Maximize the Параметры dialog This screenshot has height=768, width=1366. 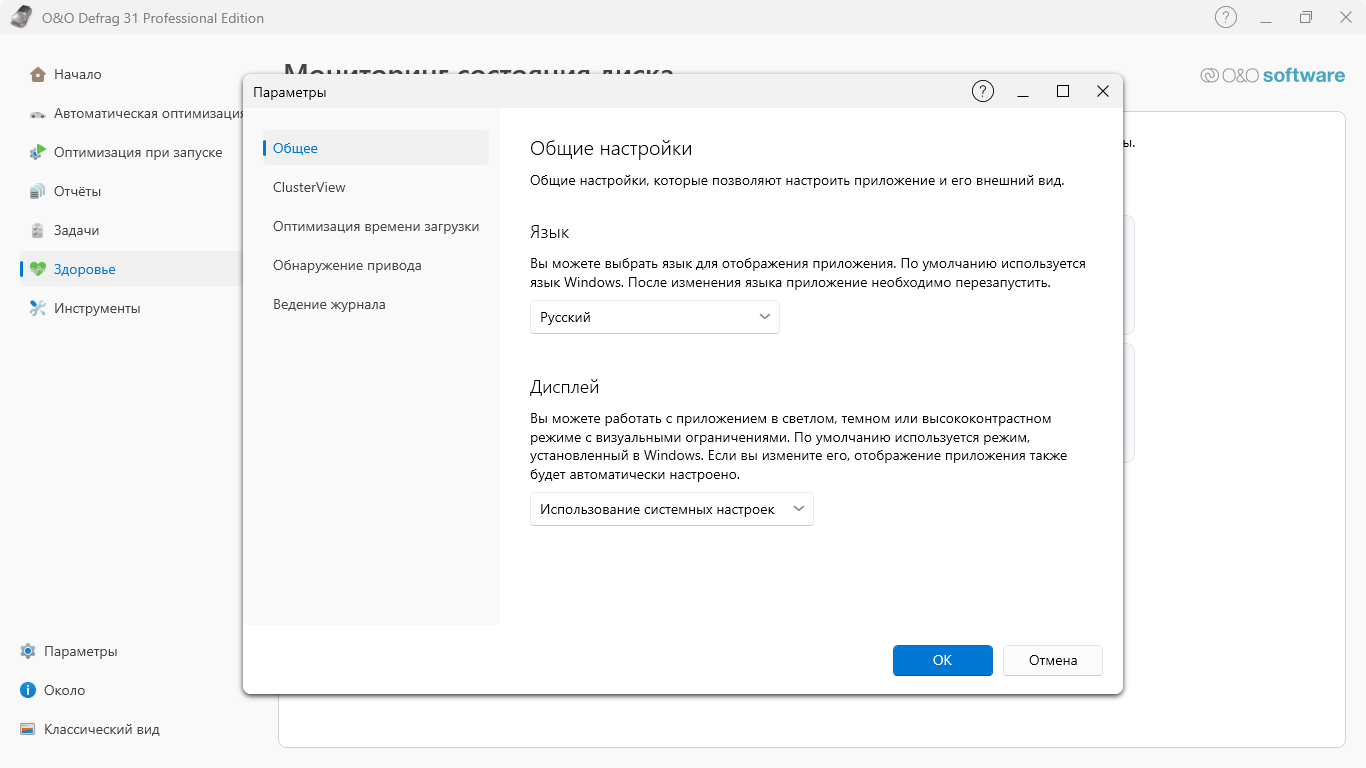1063,91
